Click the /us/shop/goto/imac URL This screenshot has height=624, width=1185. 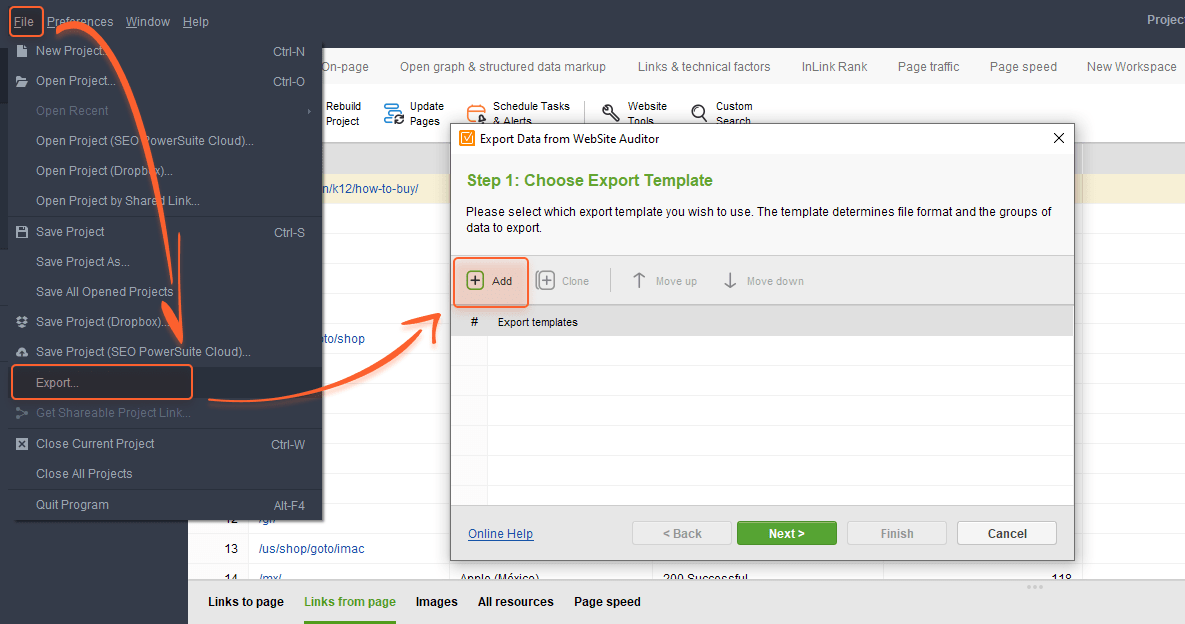coord(311,548)
